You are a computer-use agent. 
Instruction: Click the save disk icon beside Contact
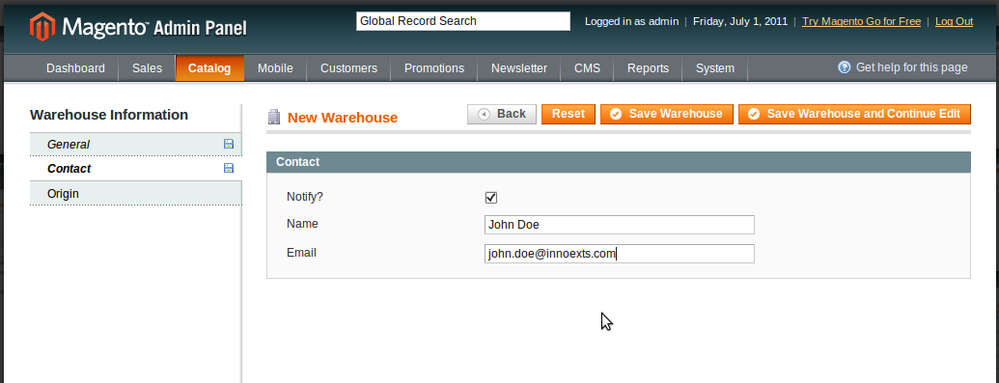tap(229, 168)
